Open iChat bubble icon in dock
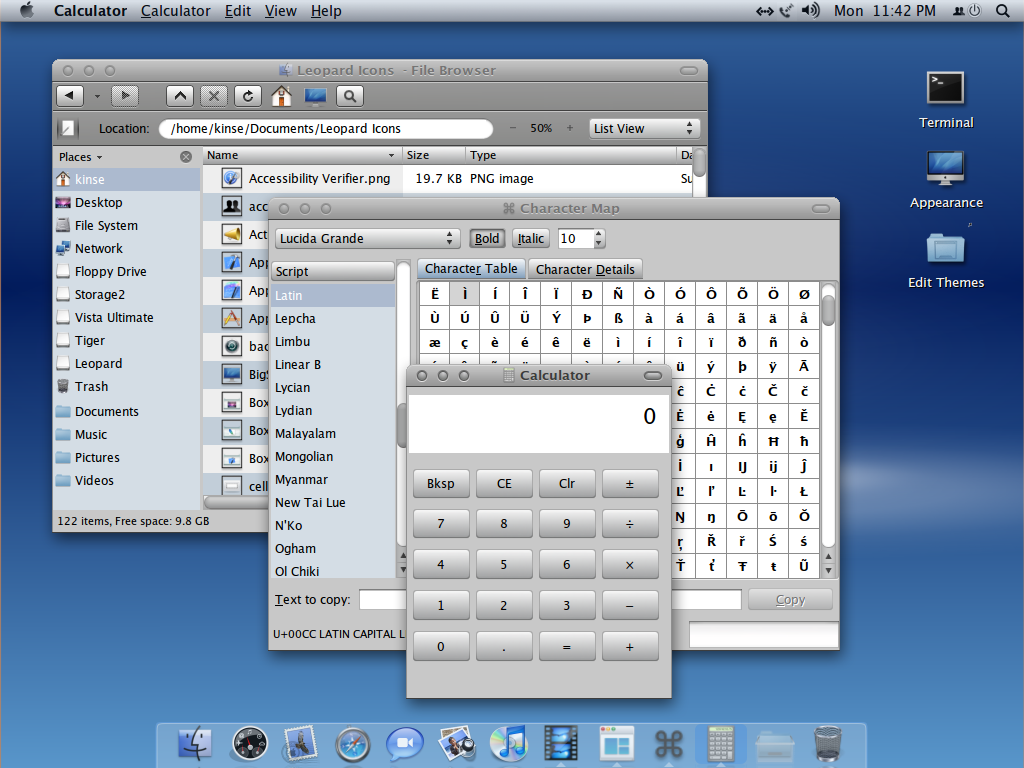 click(x=405, y=743)
